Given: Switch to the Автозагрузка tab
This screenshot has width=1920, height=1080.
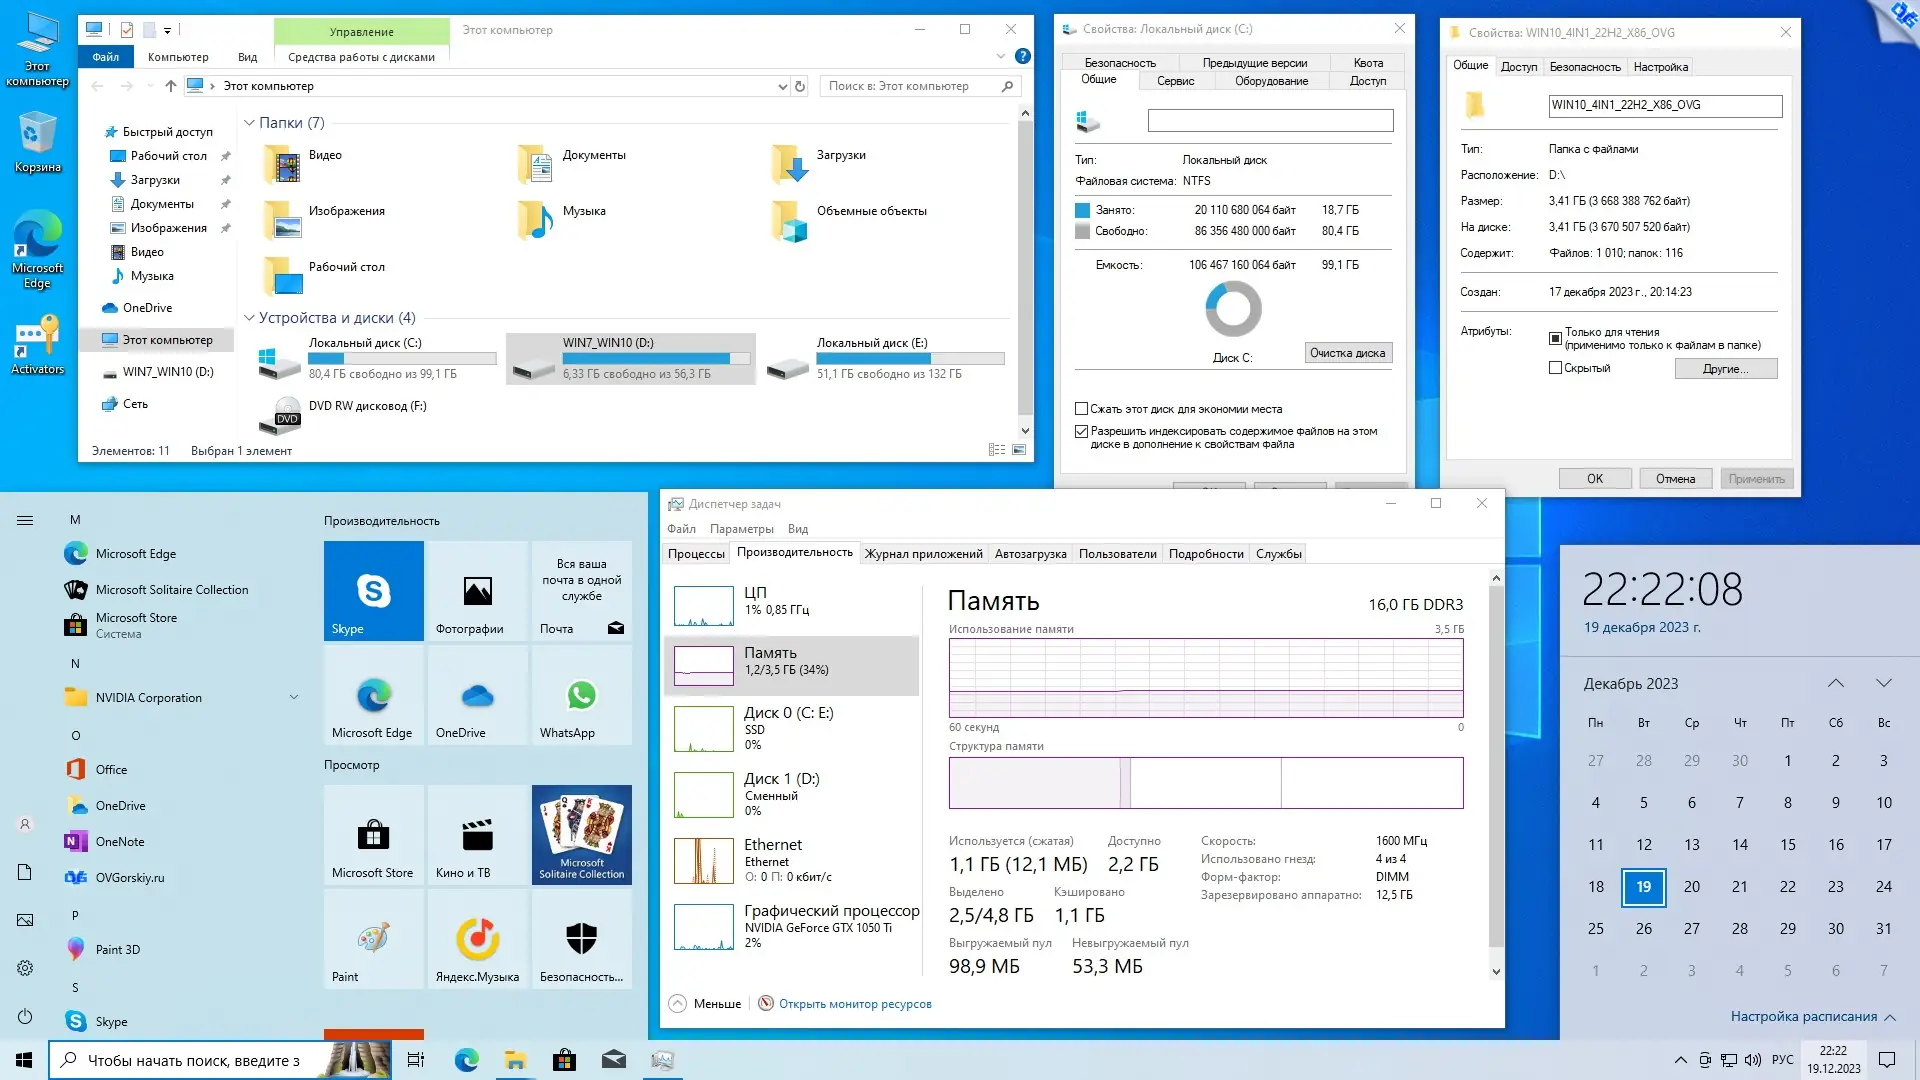Looking at the screenshot, I should coord(1030,553).
